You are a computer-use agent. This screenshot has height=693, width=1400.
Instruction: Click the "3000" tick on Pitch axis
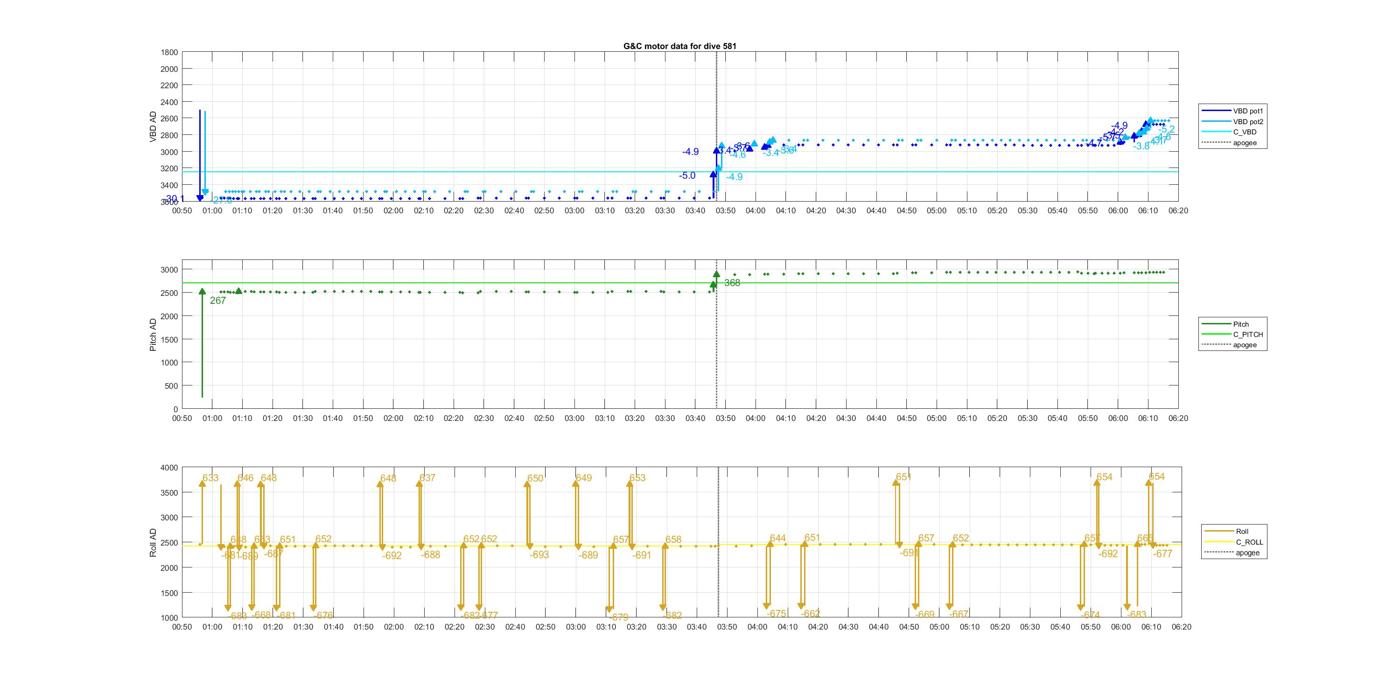[x=169, y=270]
